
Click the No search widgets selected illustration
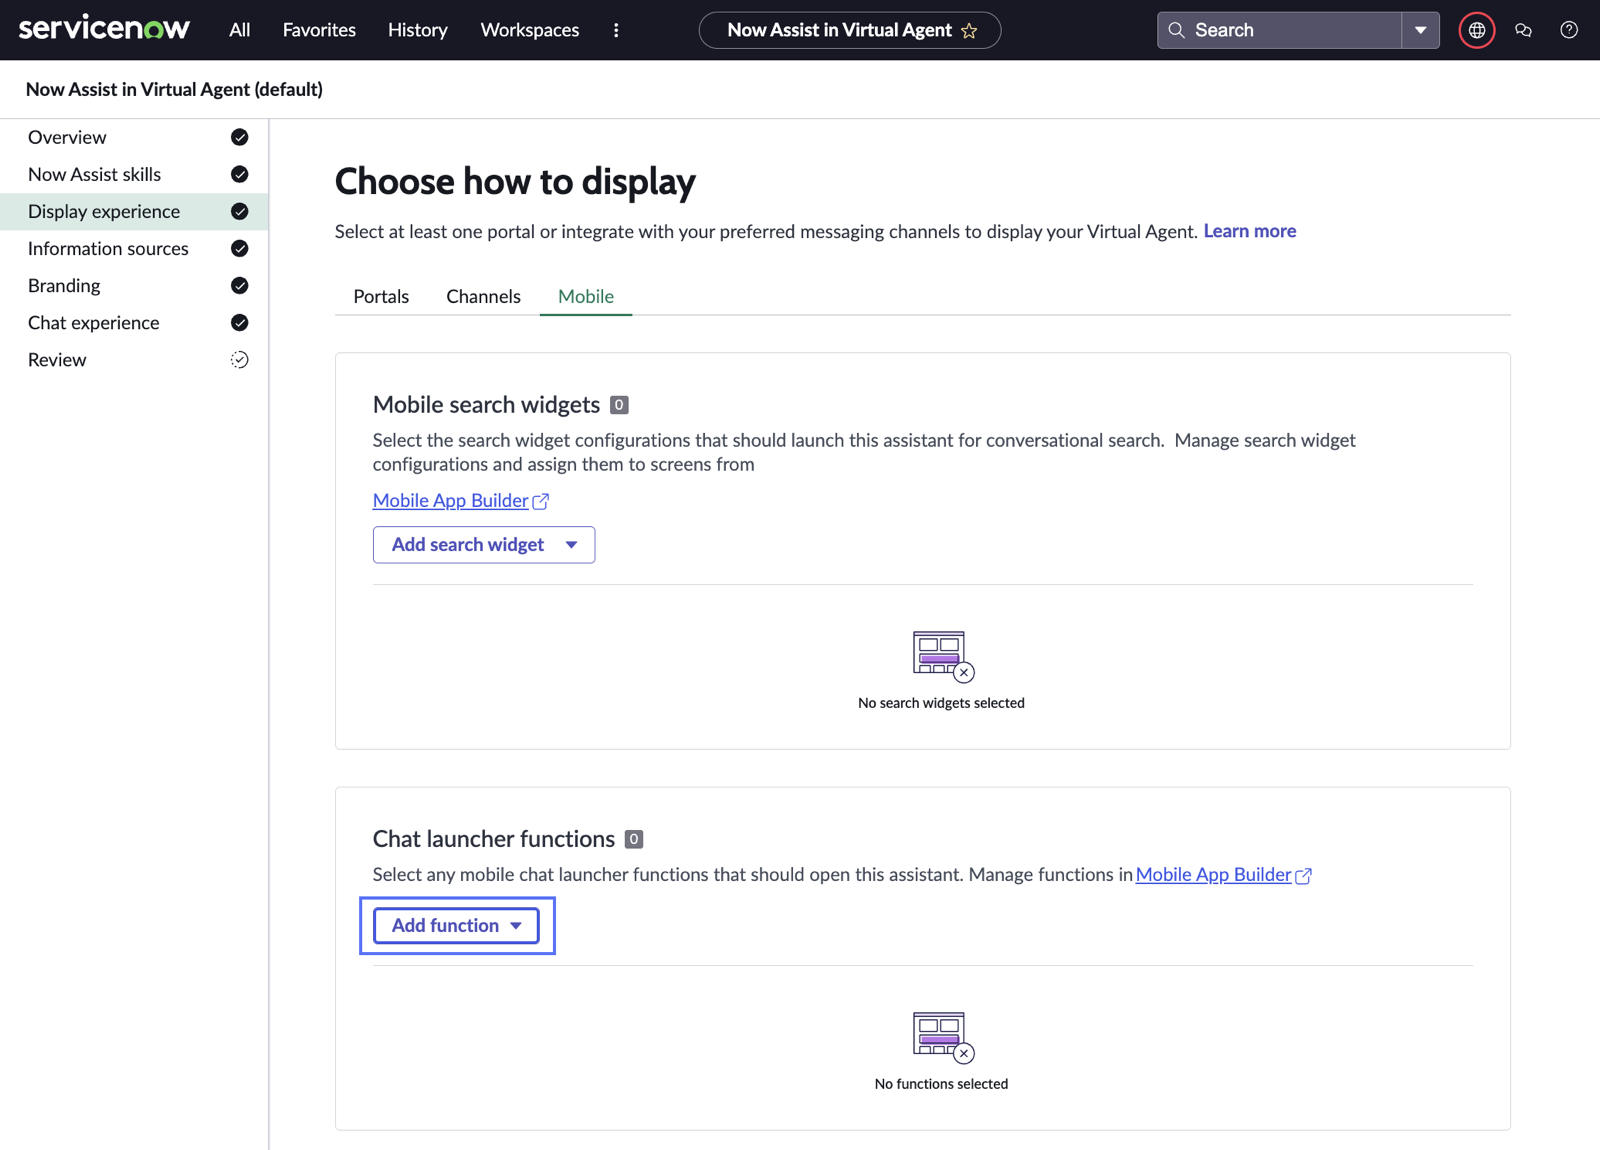(942, 656)
